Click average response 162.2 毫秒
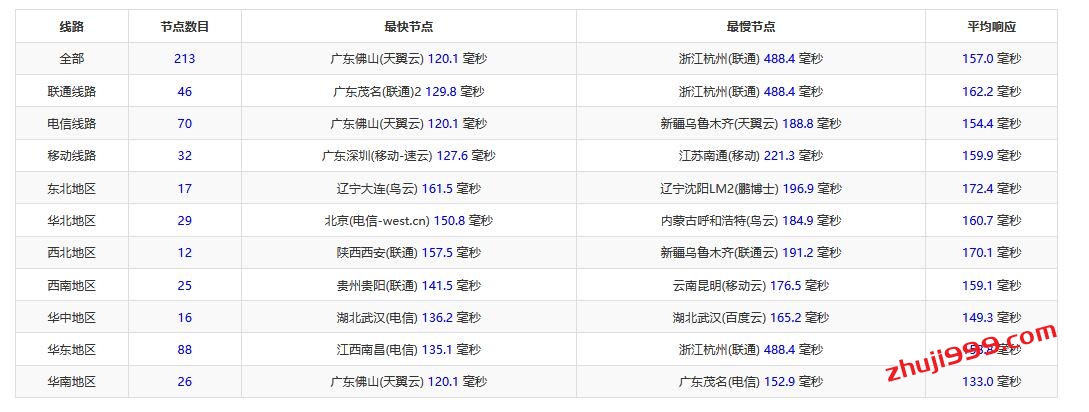 [992, 92]
